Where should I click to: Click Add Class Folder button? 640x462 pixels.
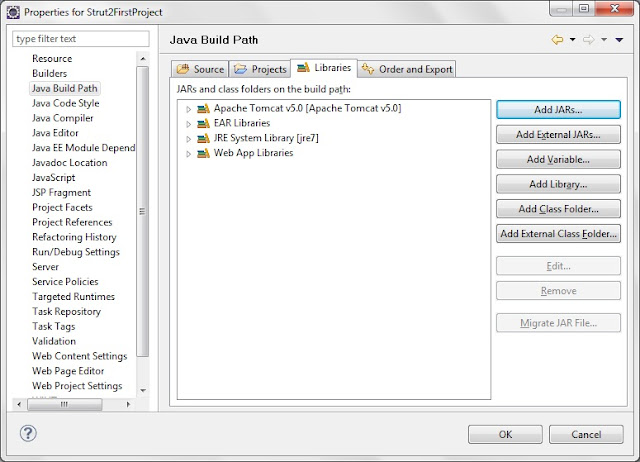[558, 209]
